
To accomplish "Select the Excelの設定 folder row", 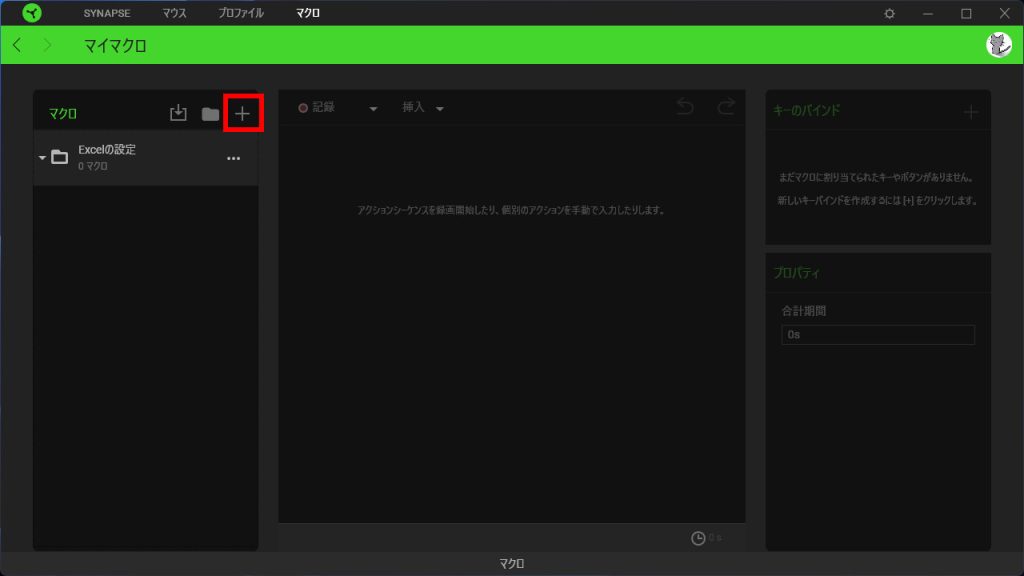I will (146, 157).
